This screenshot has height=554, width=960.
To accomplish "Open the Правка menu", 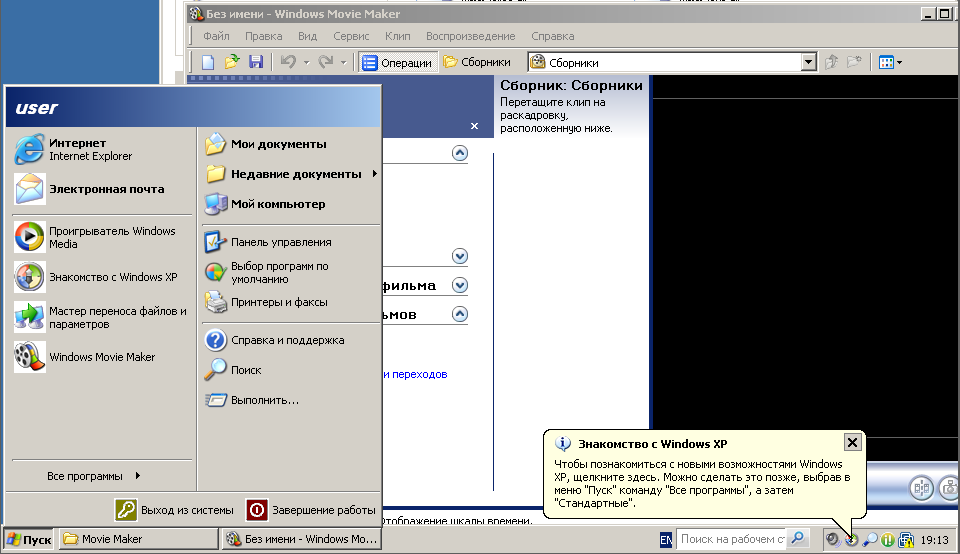I will [x=264, y=36].
